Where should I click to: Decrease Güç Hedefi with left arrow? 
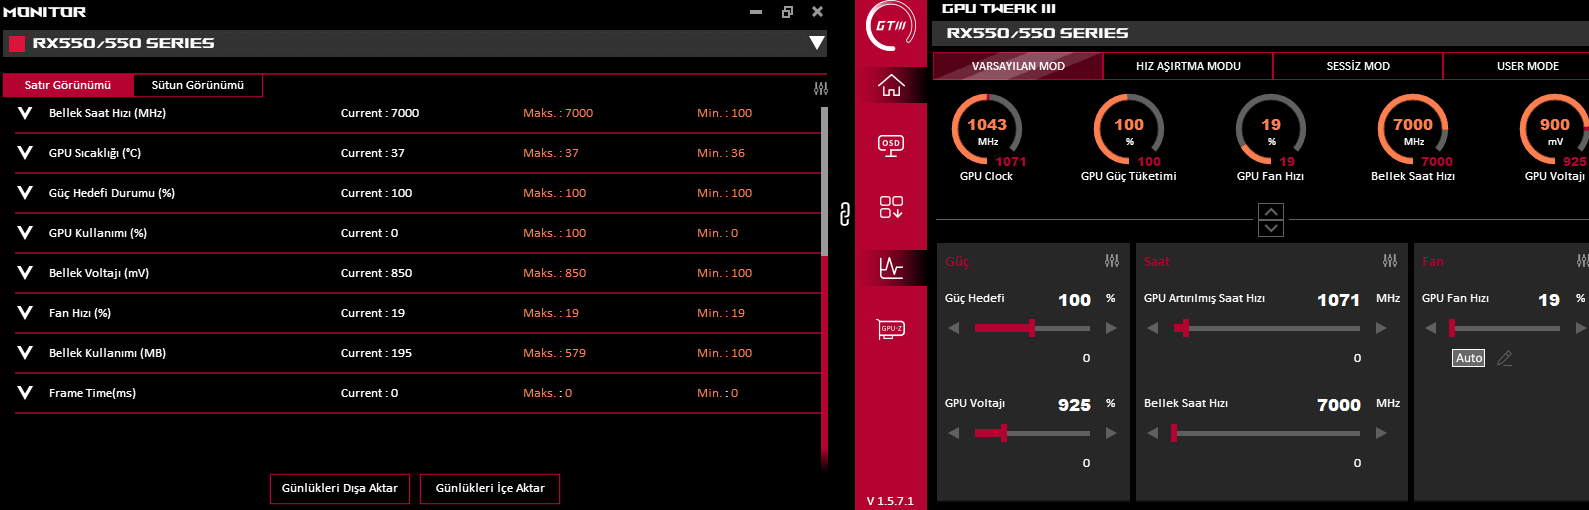pyautogui.click(x=954, y=328)
